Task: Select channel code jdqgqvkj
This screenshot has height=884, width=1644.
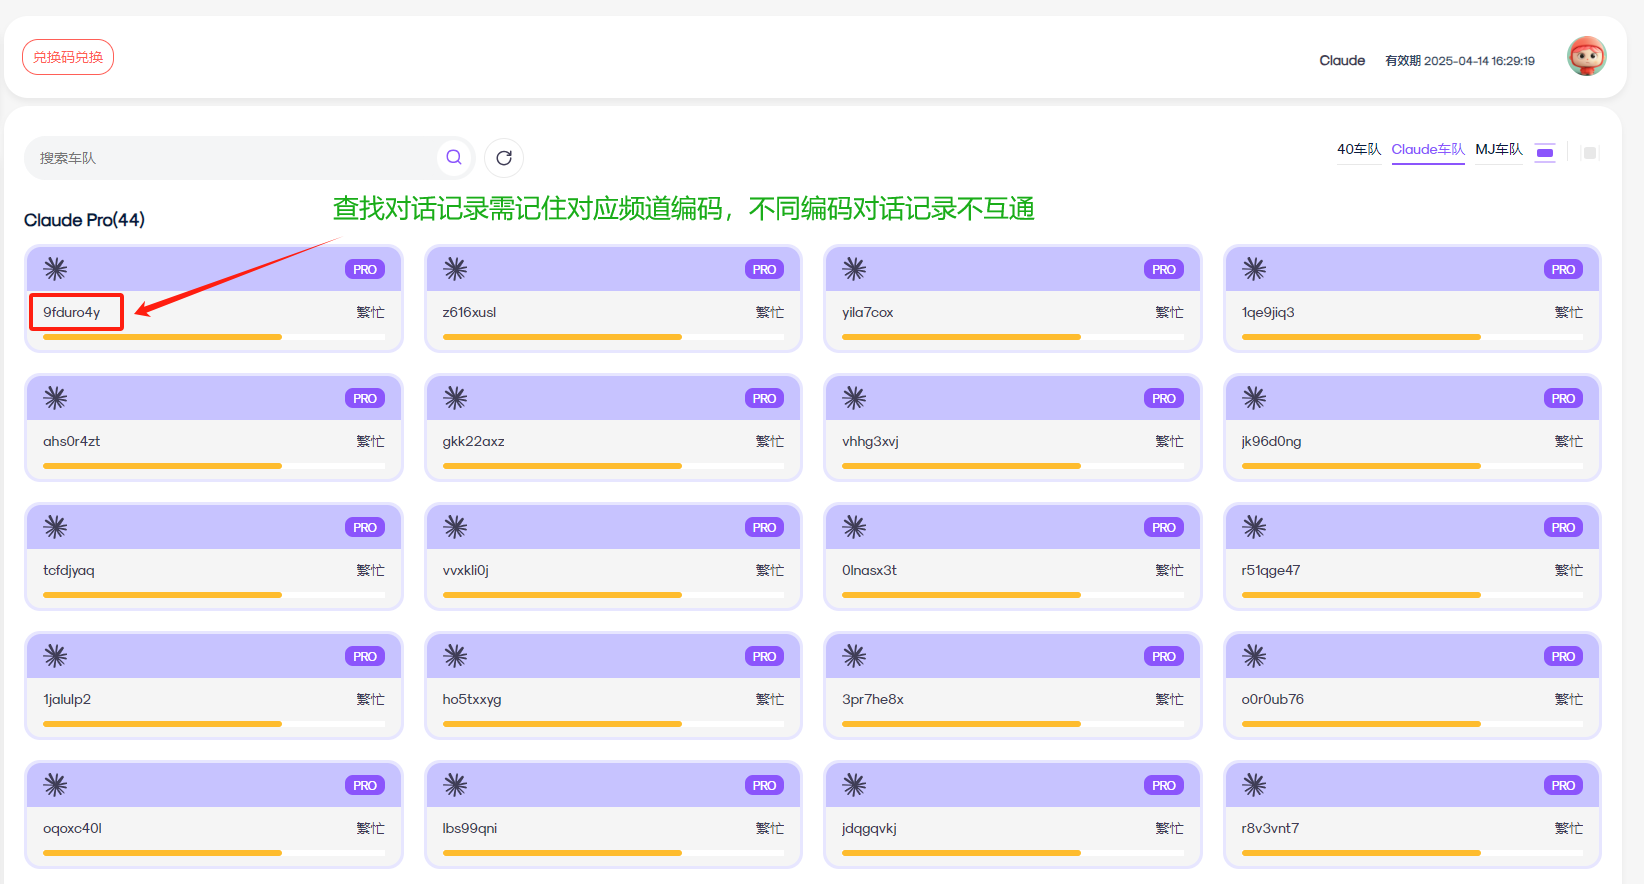Action: click(x=870, y=828)
